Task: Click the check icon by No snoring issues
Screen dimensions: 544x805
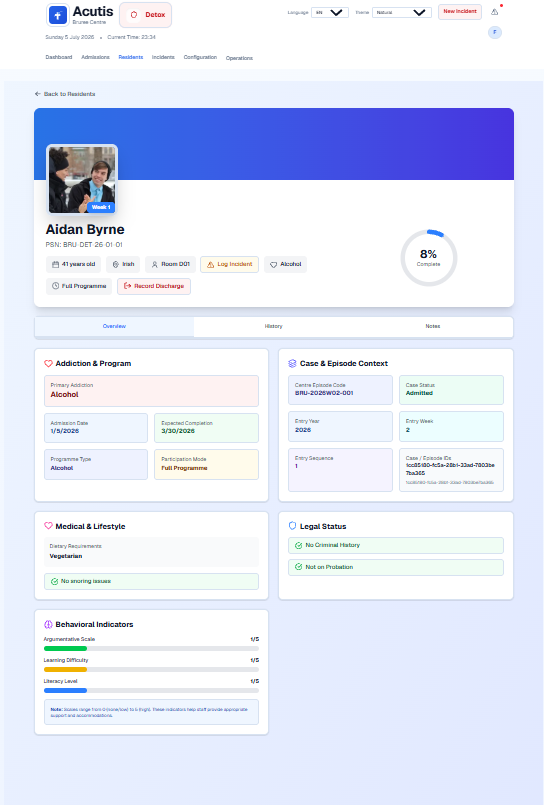Action: (54, 582)
